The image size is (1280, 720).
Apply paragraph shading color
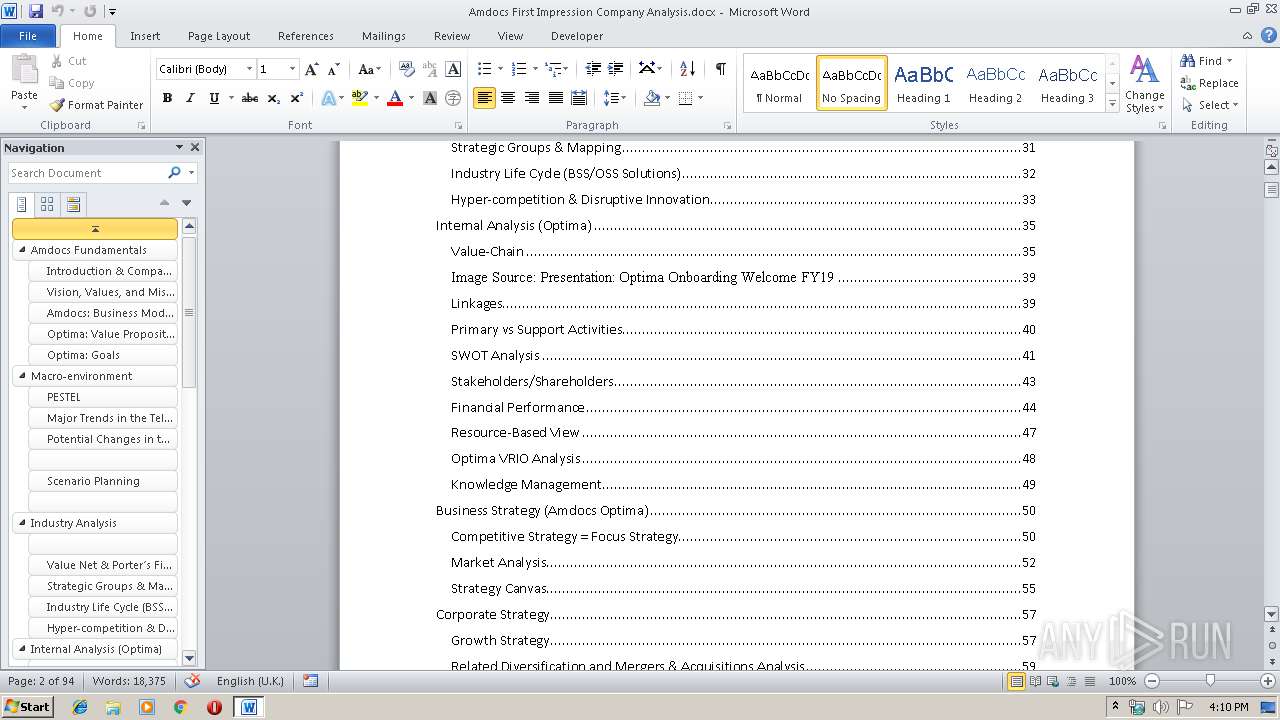[x=652, y=98]
